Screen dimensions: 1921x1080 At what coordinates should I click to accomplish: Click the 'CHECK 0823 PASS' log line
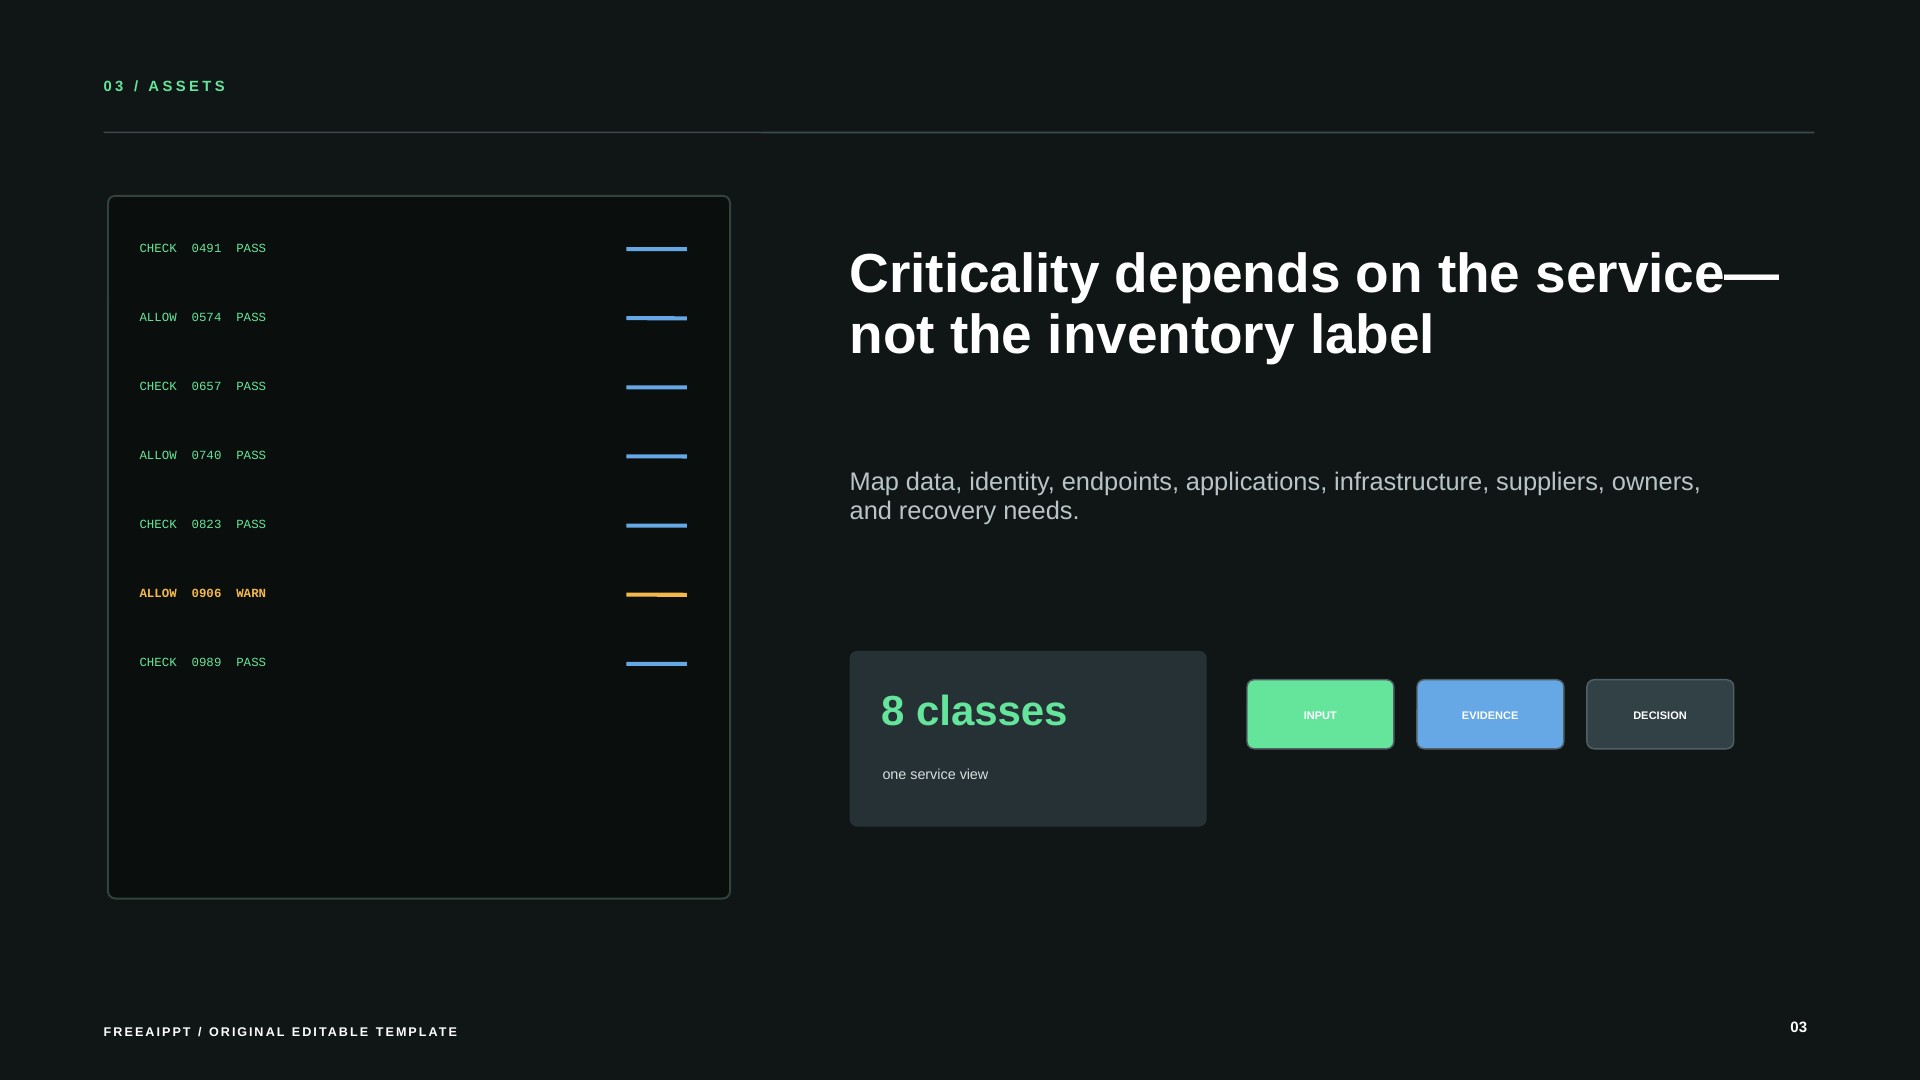tap(203, 524)
